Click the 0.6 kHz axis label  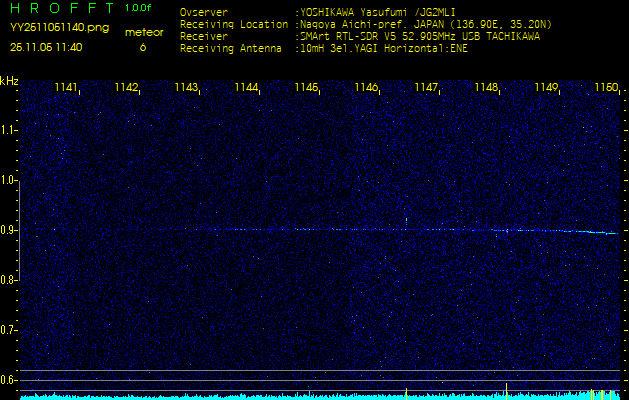[x=9, y=380]
